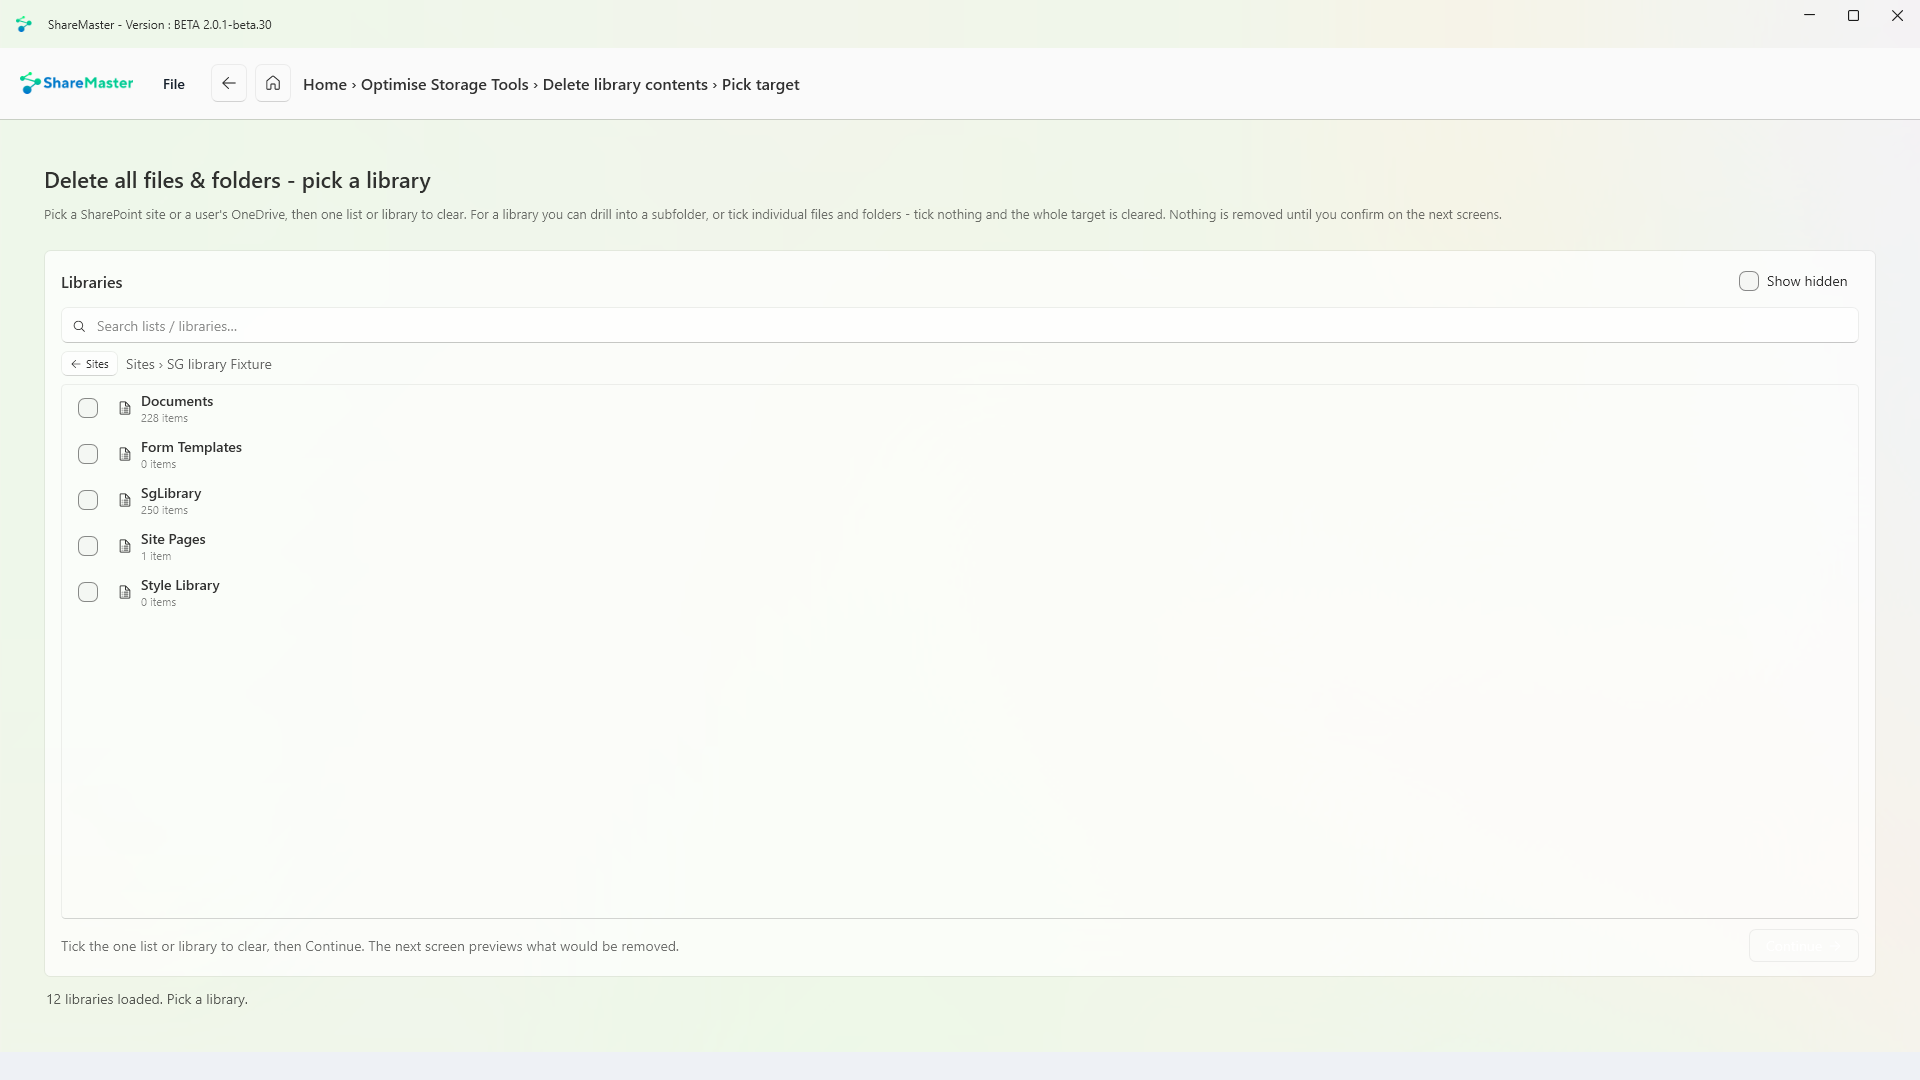The height and width of the screenshot is (1080, 1920).
Task: Open the File menu
Action: (x=174, y=84)
